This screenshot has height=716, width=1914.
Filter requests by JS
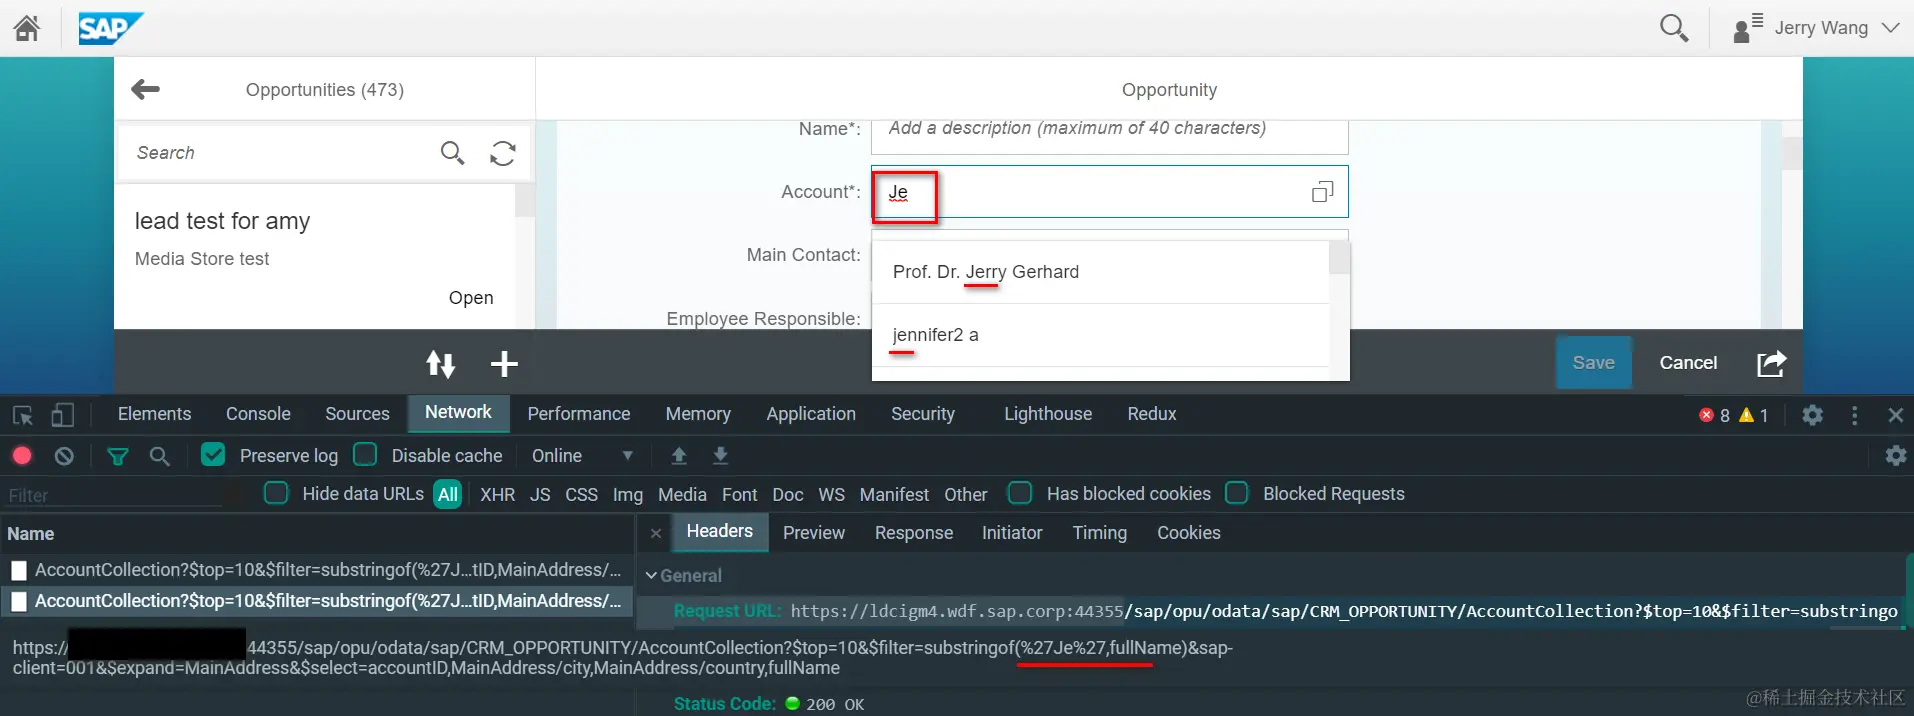coord(540,495)
